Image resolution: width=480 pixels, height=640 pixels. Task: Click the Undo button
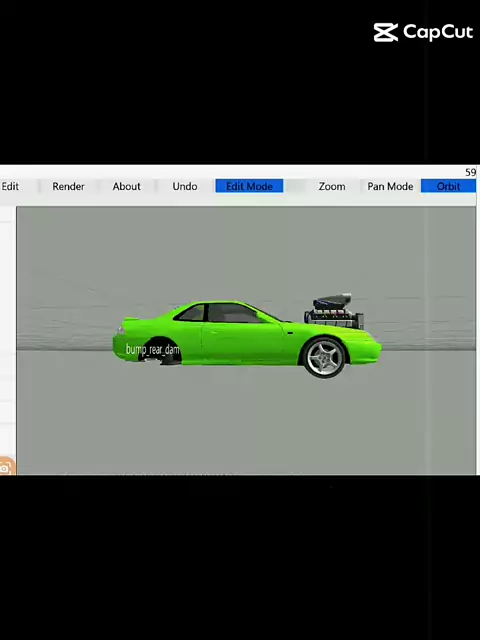[x=185, y=186]
